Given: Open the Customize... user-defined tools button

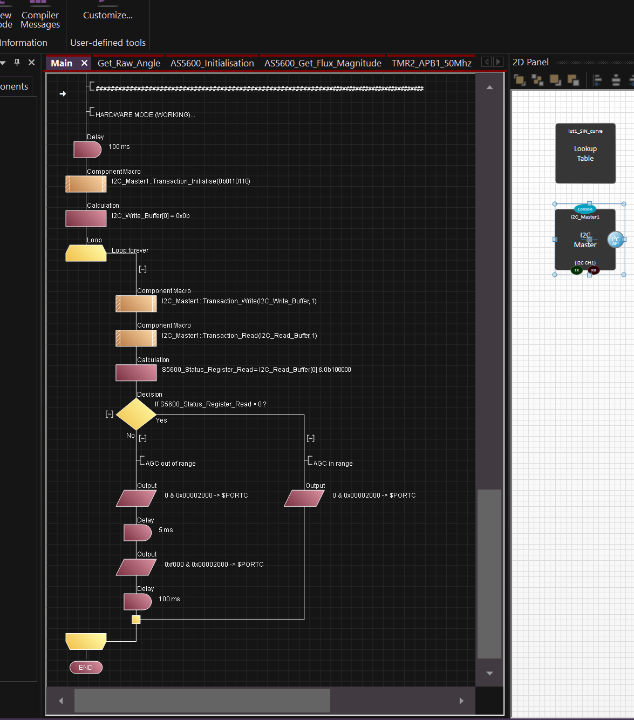Looking at the screenshot, I should point(107,15).
